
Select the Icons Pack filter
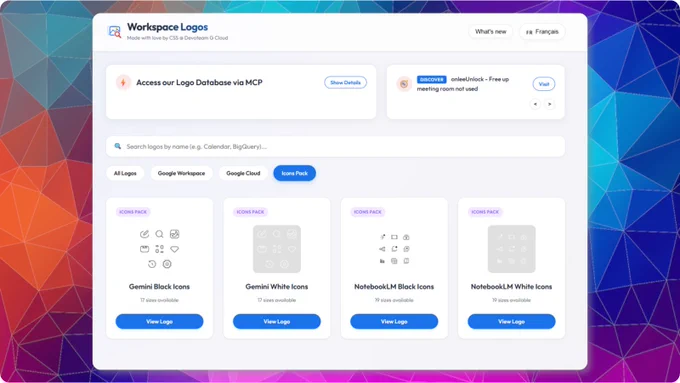coord(294,173)
